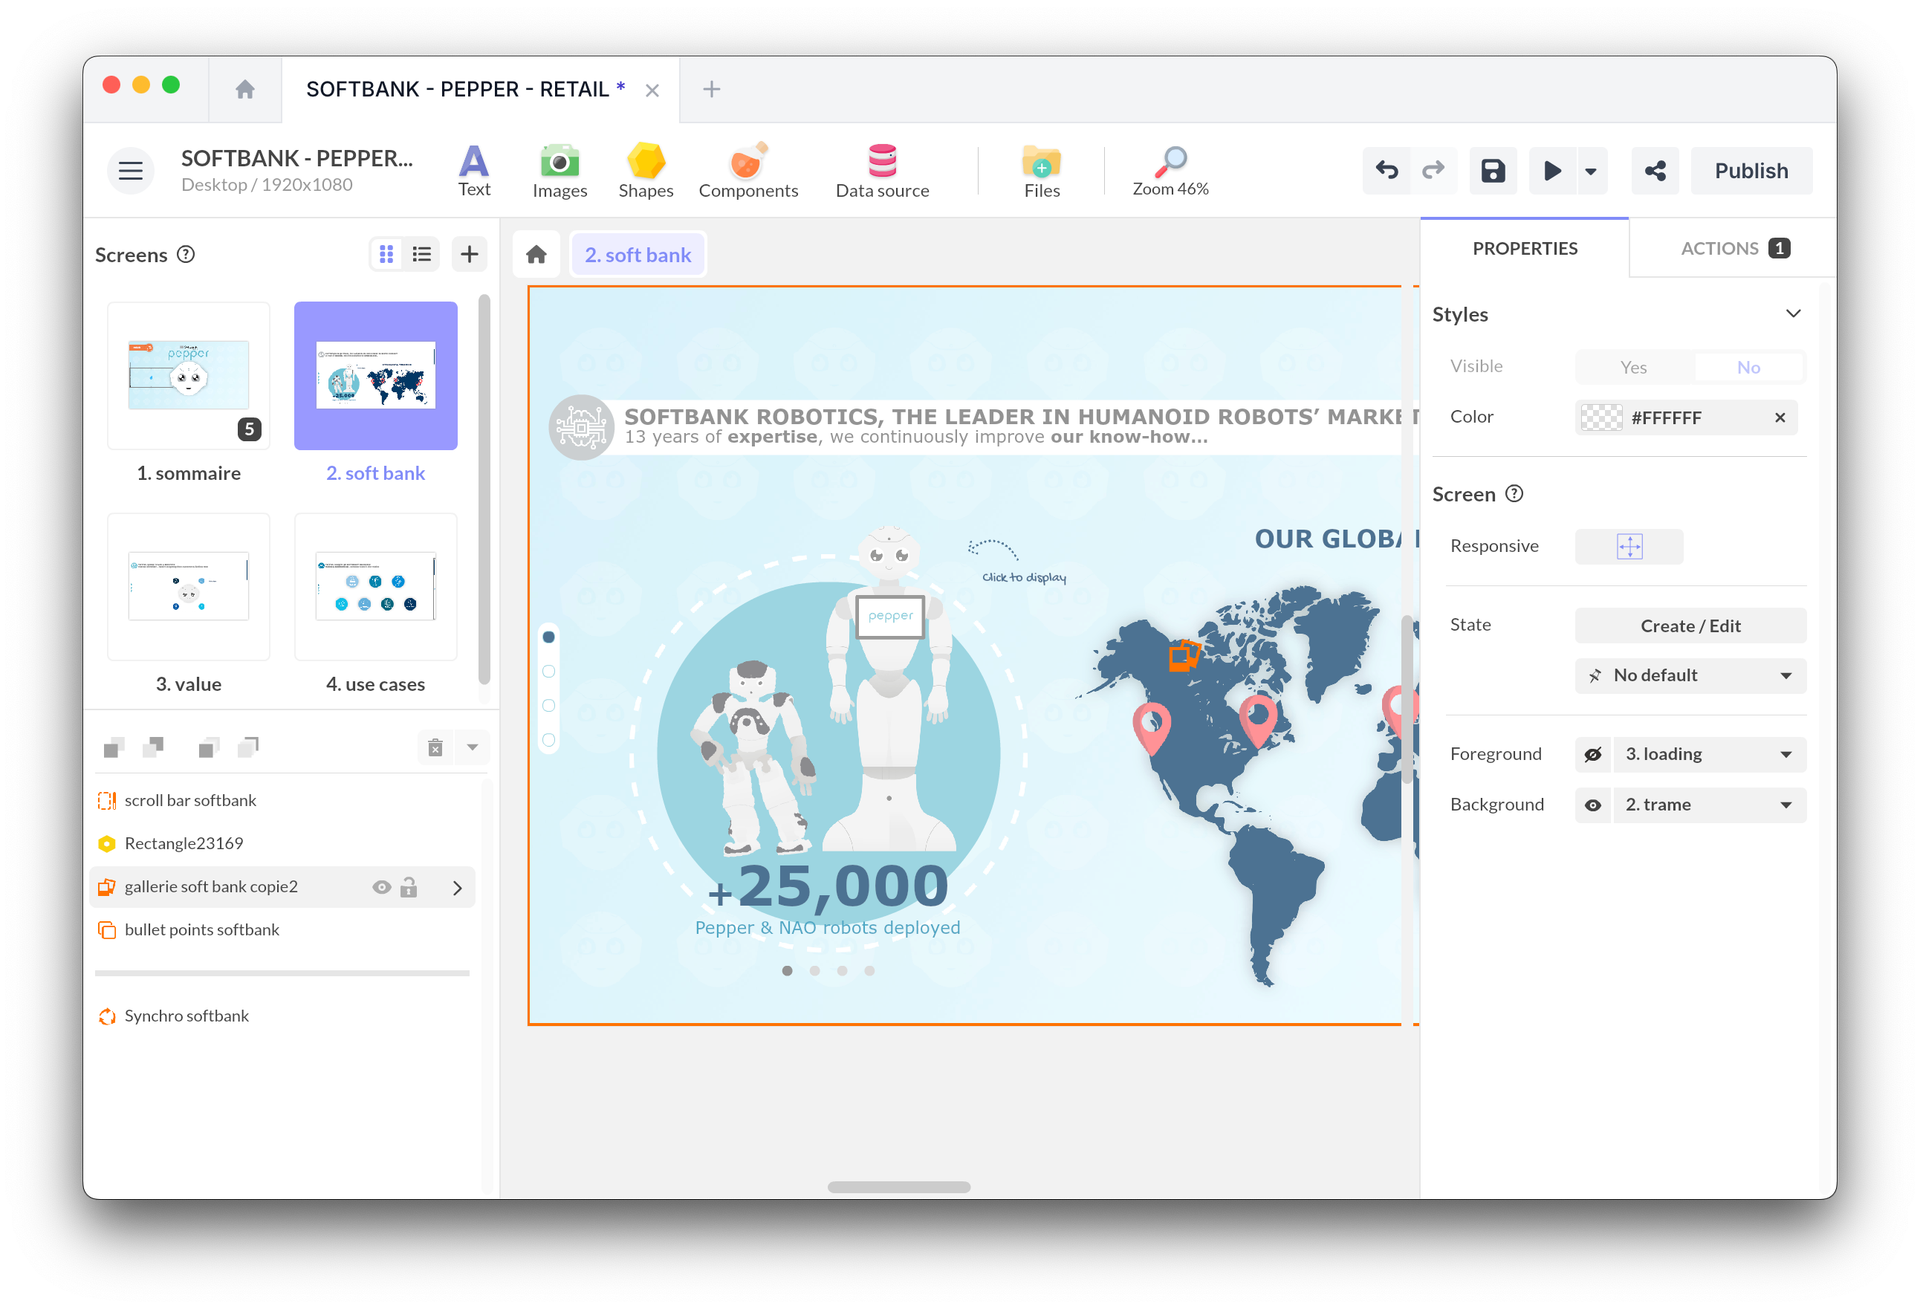Select the Shapes tool

[645, 170]
